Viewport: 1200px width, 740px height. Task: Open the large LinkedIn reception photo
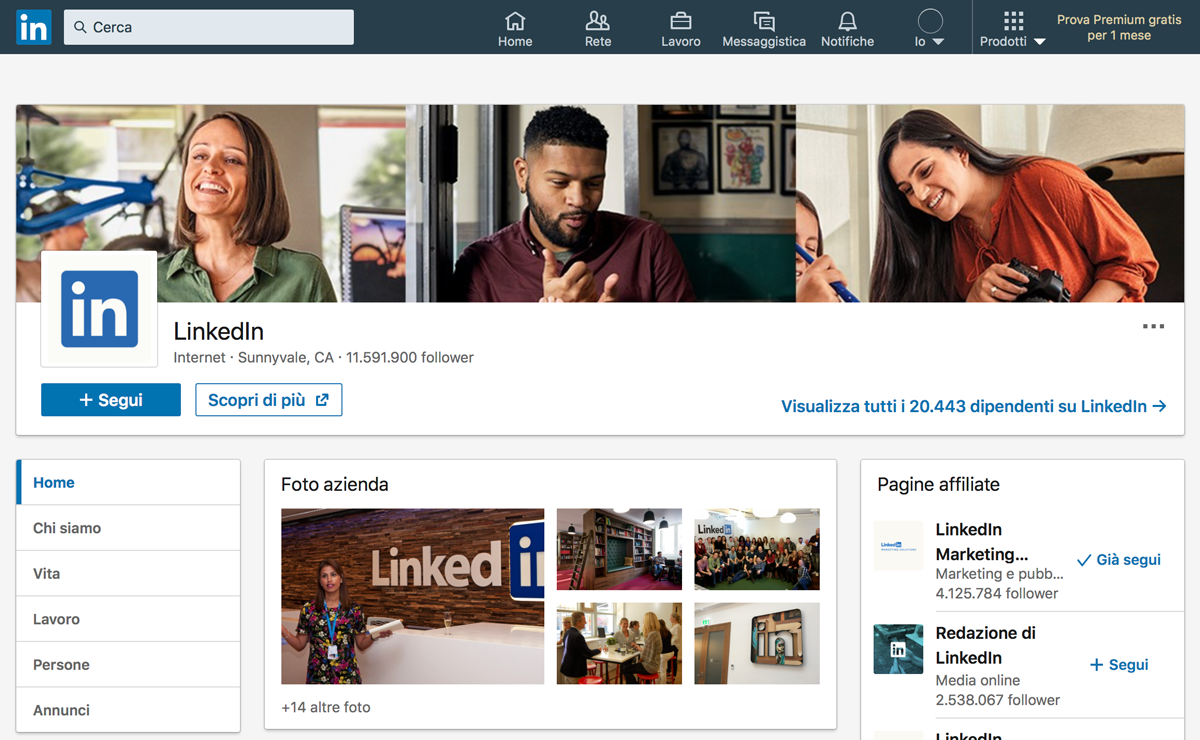coord(413,596)
